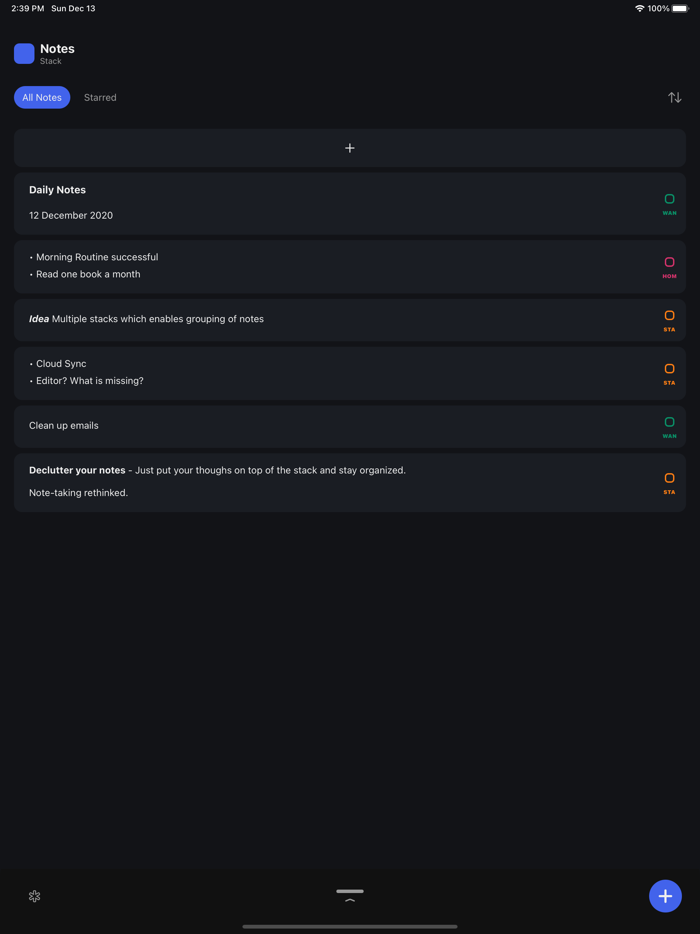Tap the orange STA tag on Idea note
Image resolution: width=700 pixels, height=934 pixels.
669,320
